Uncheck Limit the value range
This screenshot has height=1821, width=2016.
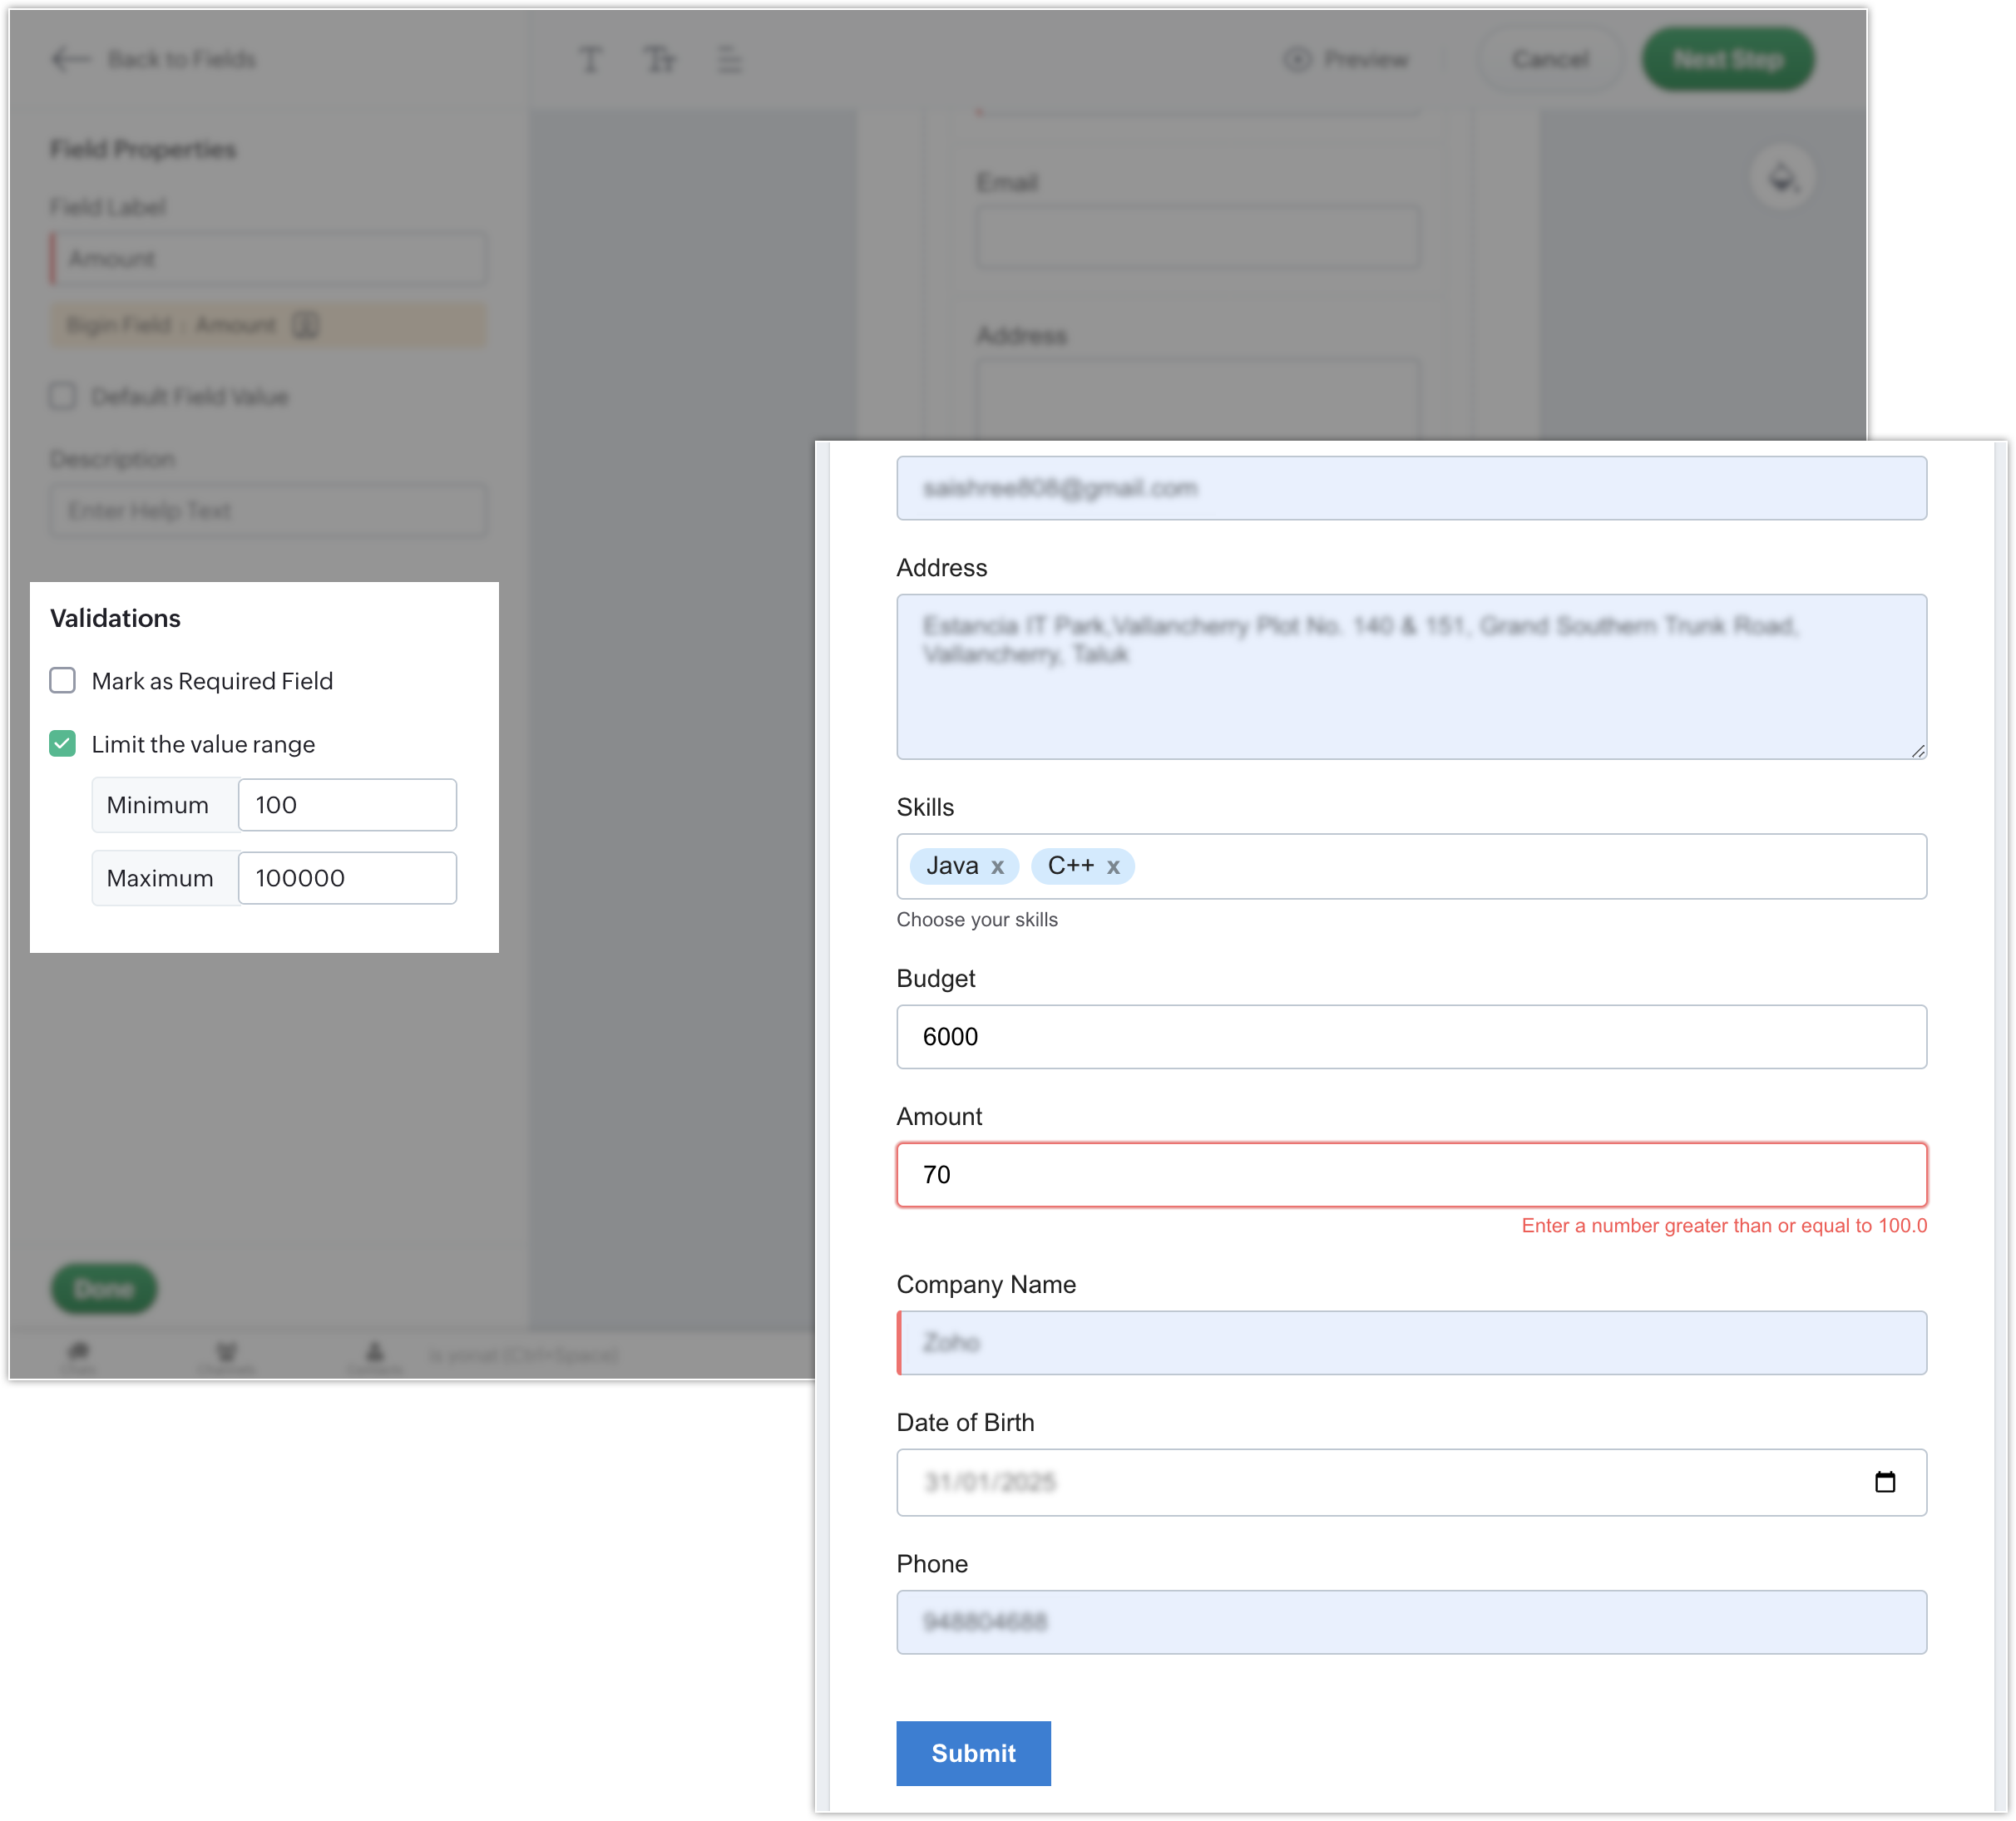pos(63,744)
